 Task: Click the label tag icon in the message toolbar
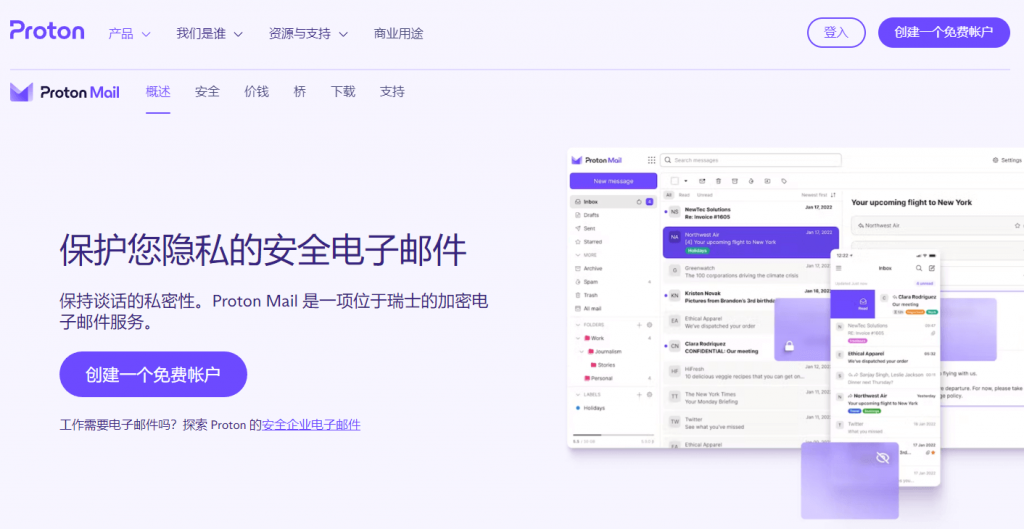click(784, 181)
